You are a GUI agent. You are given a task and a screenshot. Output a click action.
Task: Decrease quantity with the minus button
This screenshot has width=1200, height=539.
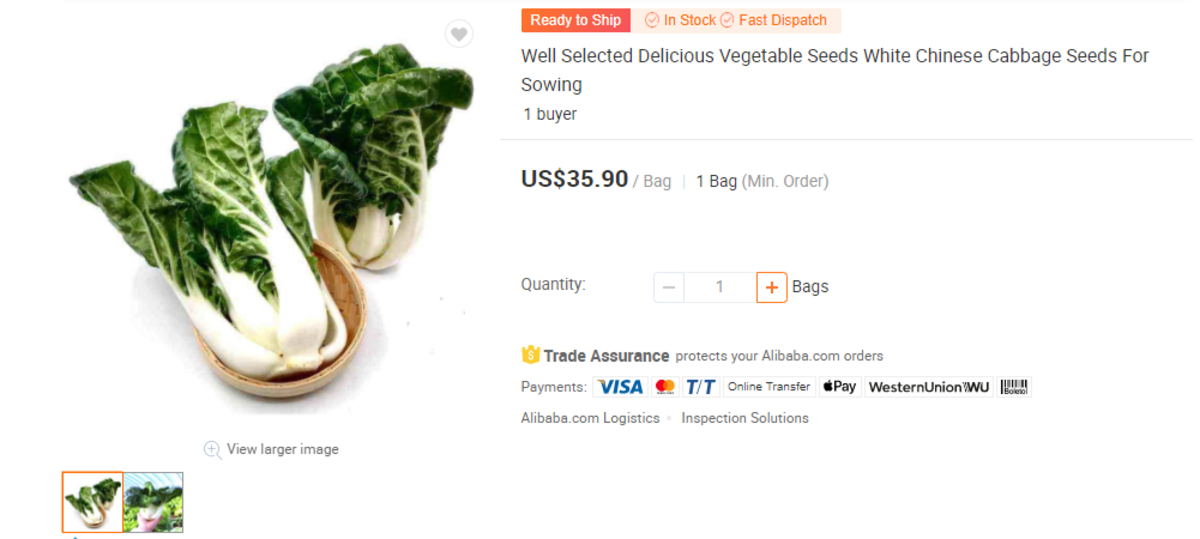tap(669, 288)
